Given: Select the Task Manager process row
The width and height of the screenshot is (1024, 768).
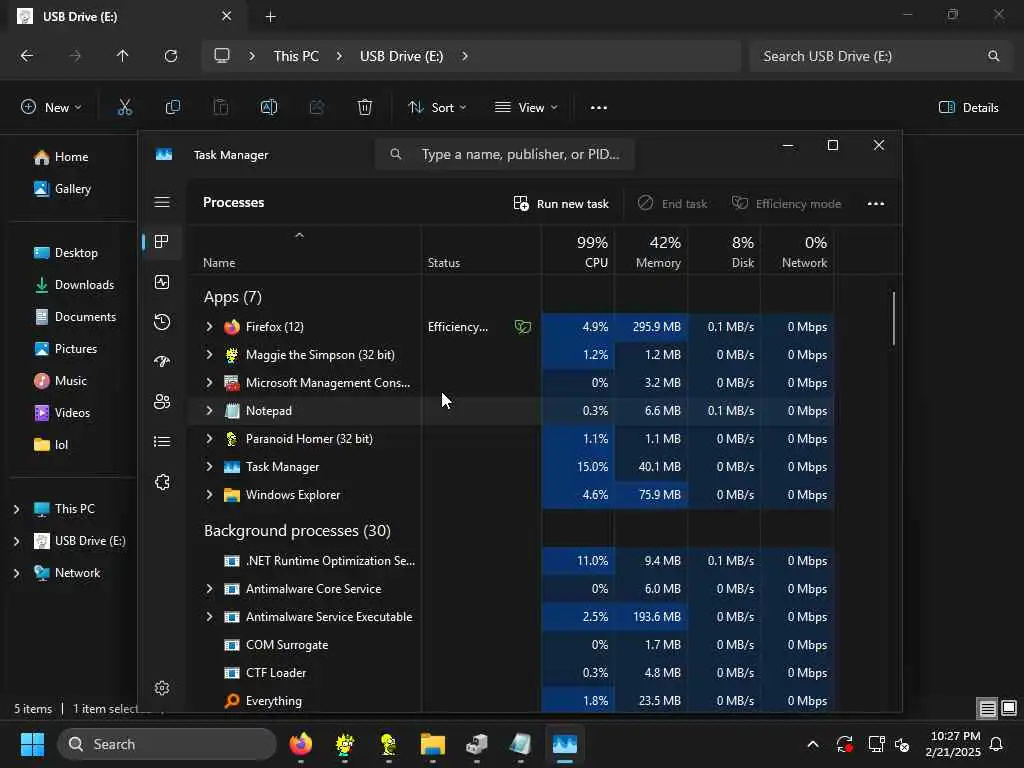Looking at the screenshot, I should pos(511,467).
